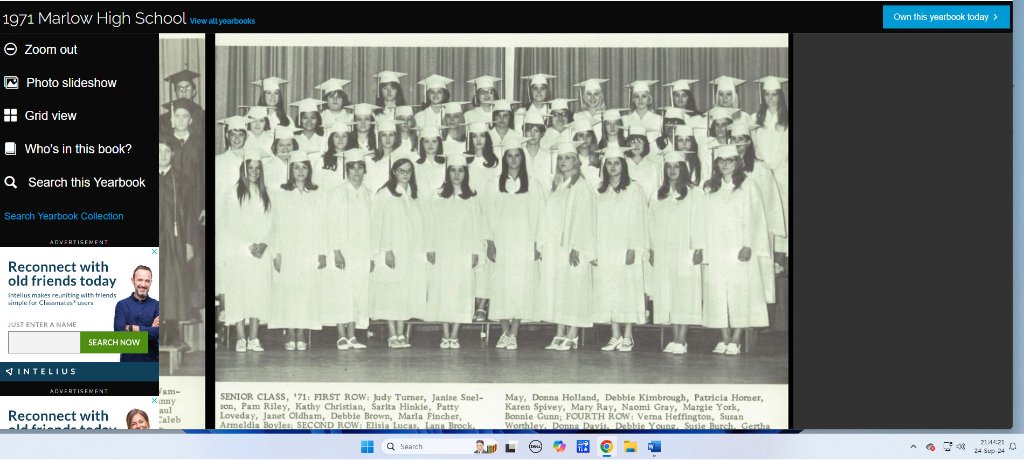1024x461 pixels.
Task: Click the Intelius name input field
Action: point(44,342)
